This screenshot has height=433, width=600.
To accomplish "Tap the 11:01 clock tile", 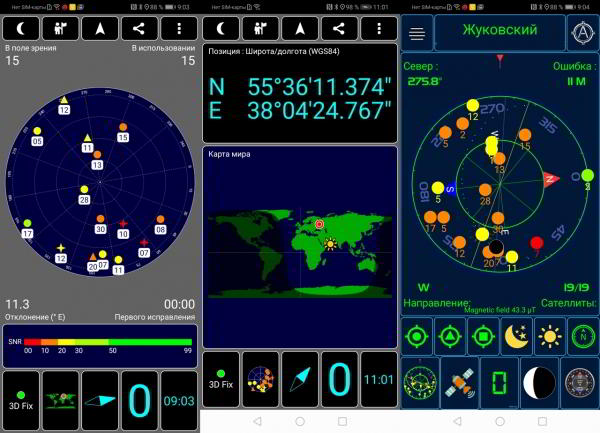I will pyautogui.click(x=379, y=379).
